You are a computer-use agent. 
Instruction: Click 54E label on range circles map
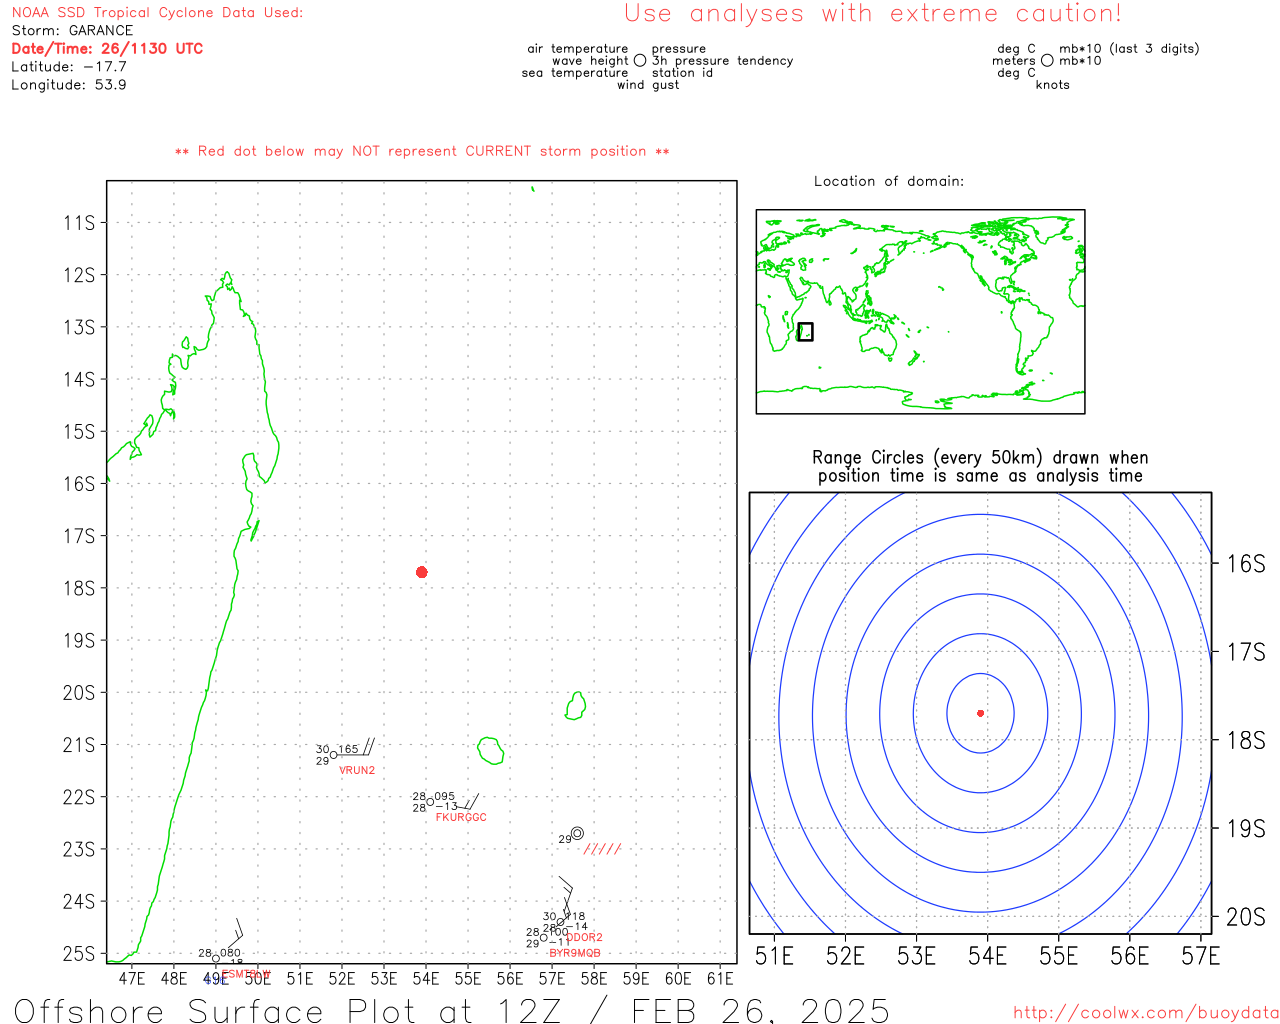[988, 956]
